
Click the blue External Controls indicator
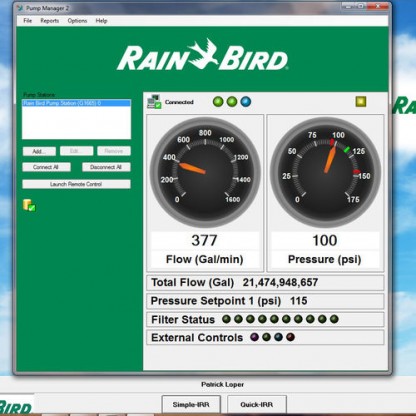(x=278, y=337)
